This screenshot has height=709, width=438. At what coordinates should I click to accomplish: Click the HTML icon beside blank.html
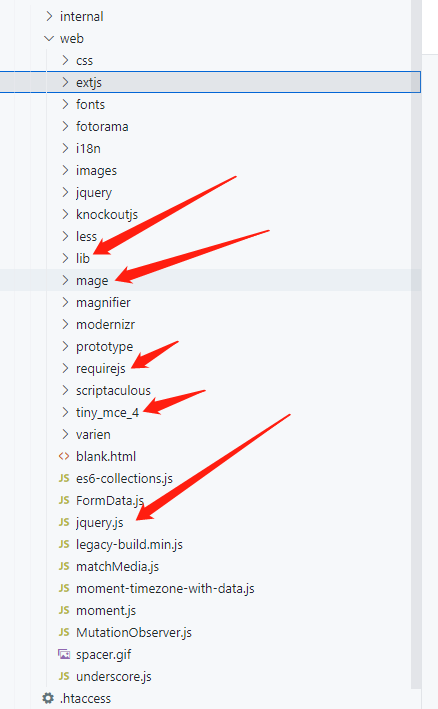point(64,456)
